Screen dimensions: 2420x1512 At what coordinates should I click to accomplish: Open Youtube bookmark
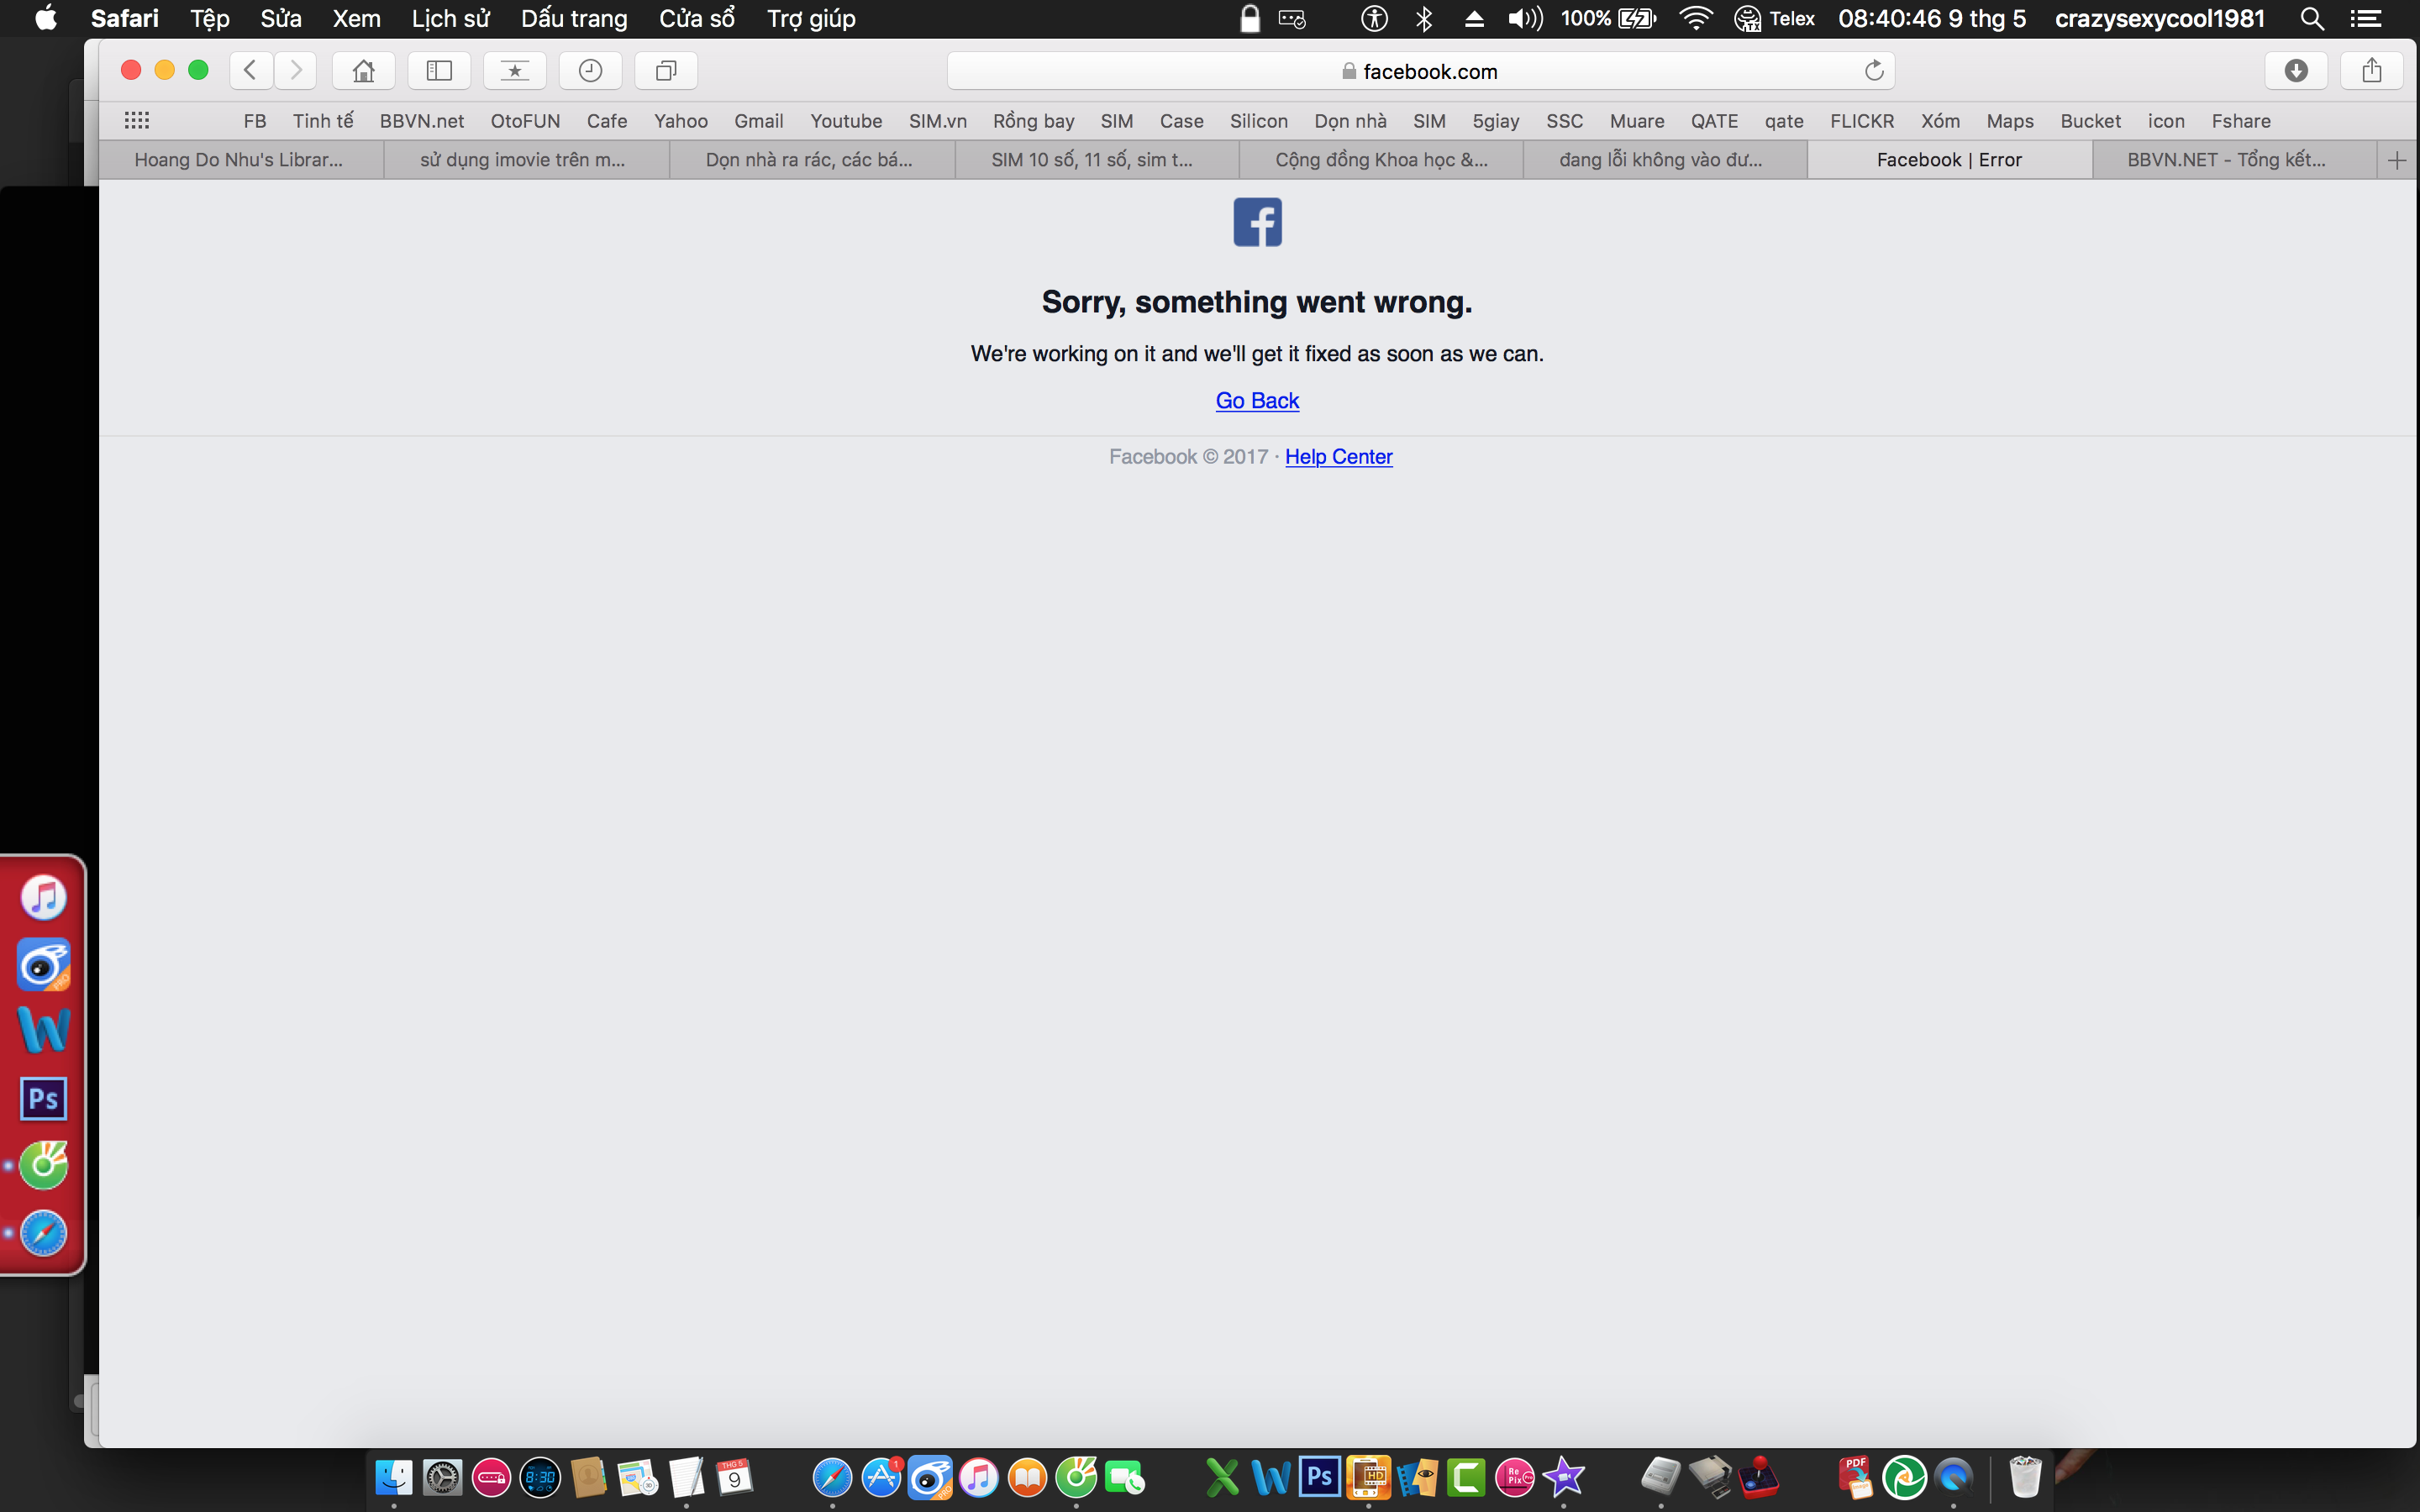point(846,121)
